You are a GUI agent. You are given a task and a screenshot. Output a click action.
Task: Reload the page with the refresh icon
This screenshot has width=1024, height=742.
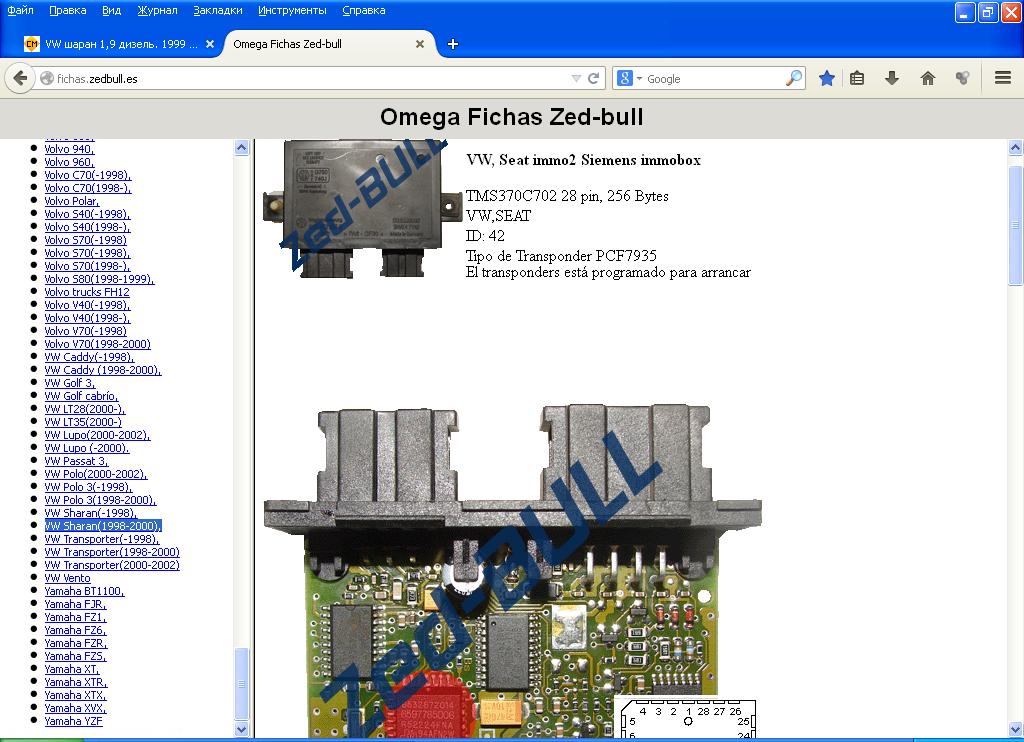click(x=594, y=78)
